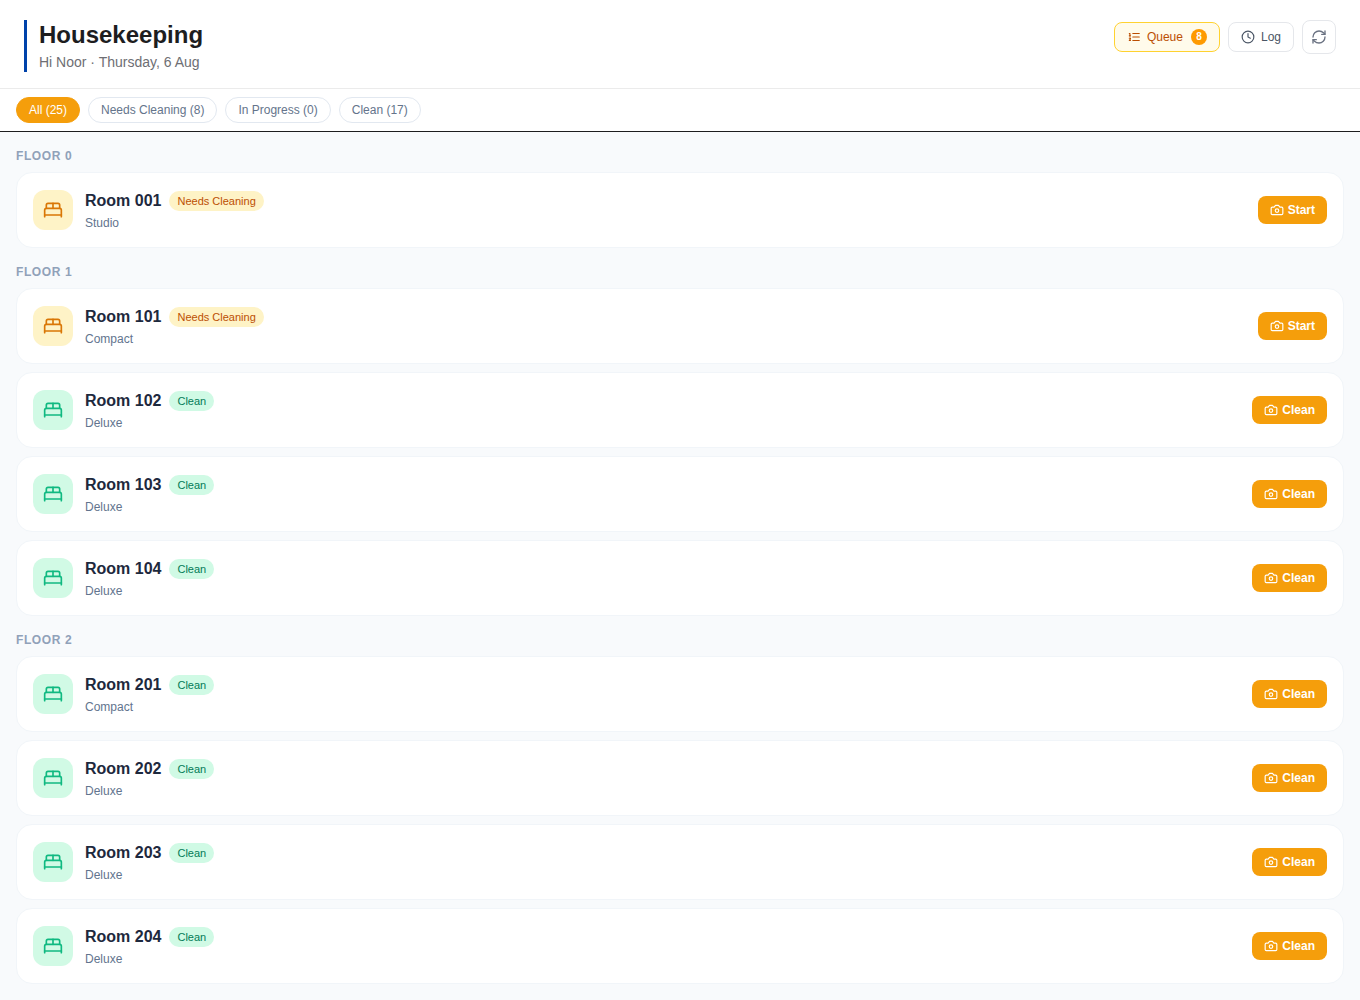Click Room 201 bed icon
The height and width of the screenshot is (1000, 1360).
[x=53, y=694]
